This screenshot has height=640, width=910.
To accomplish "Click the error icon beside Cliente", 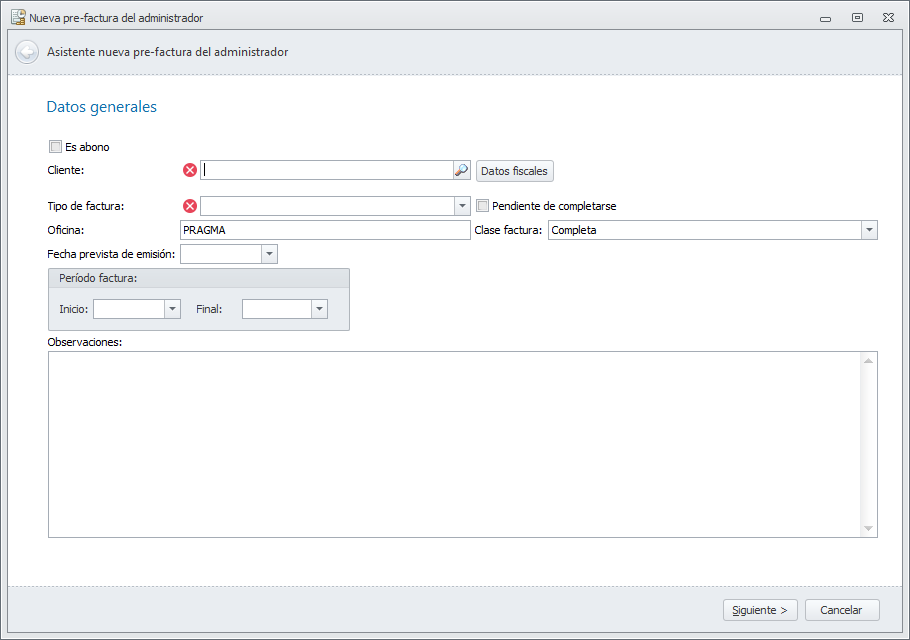I will click(x=190, y=171).
